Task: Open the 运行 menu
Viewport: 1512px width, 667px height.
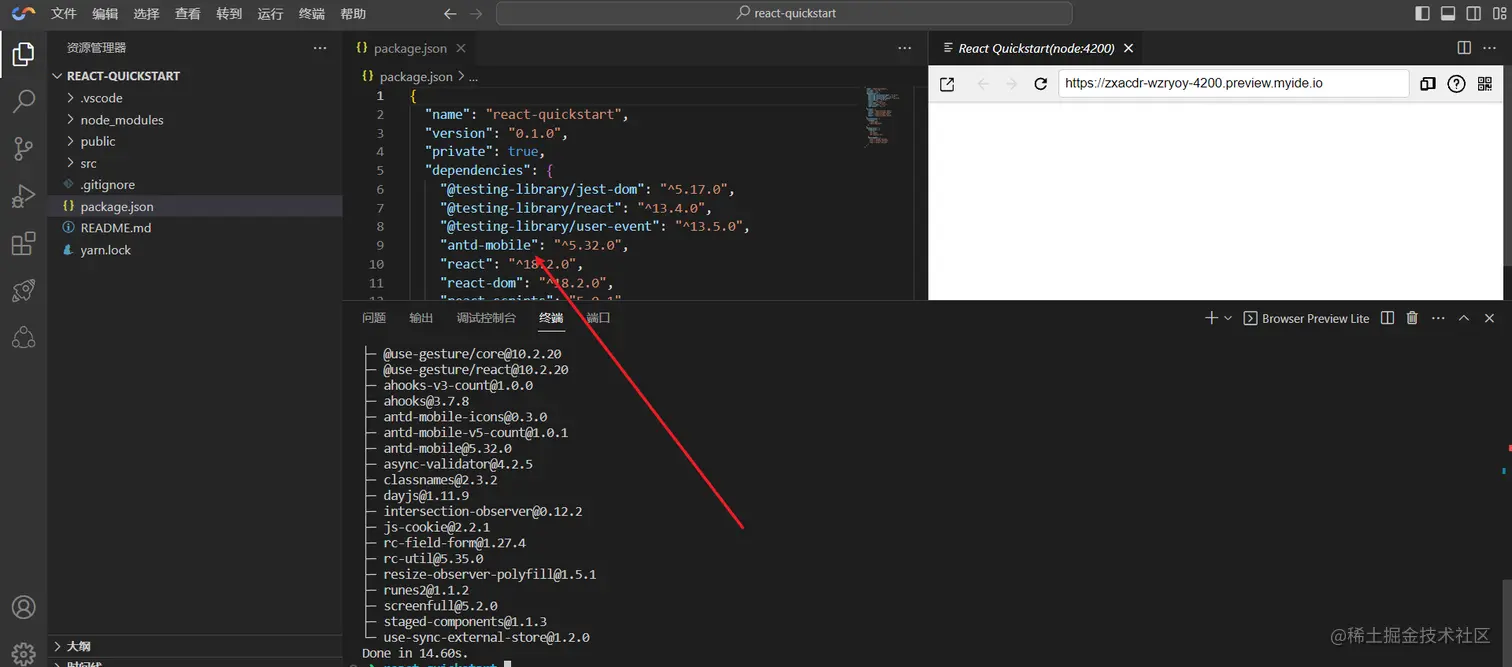Action: point(270,14)
